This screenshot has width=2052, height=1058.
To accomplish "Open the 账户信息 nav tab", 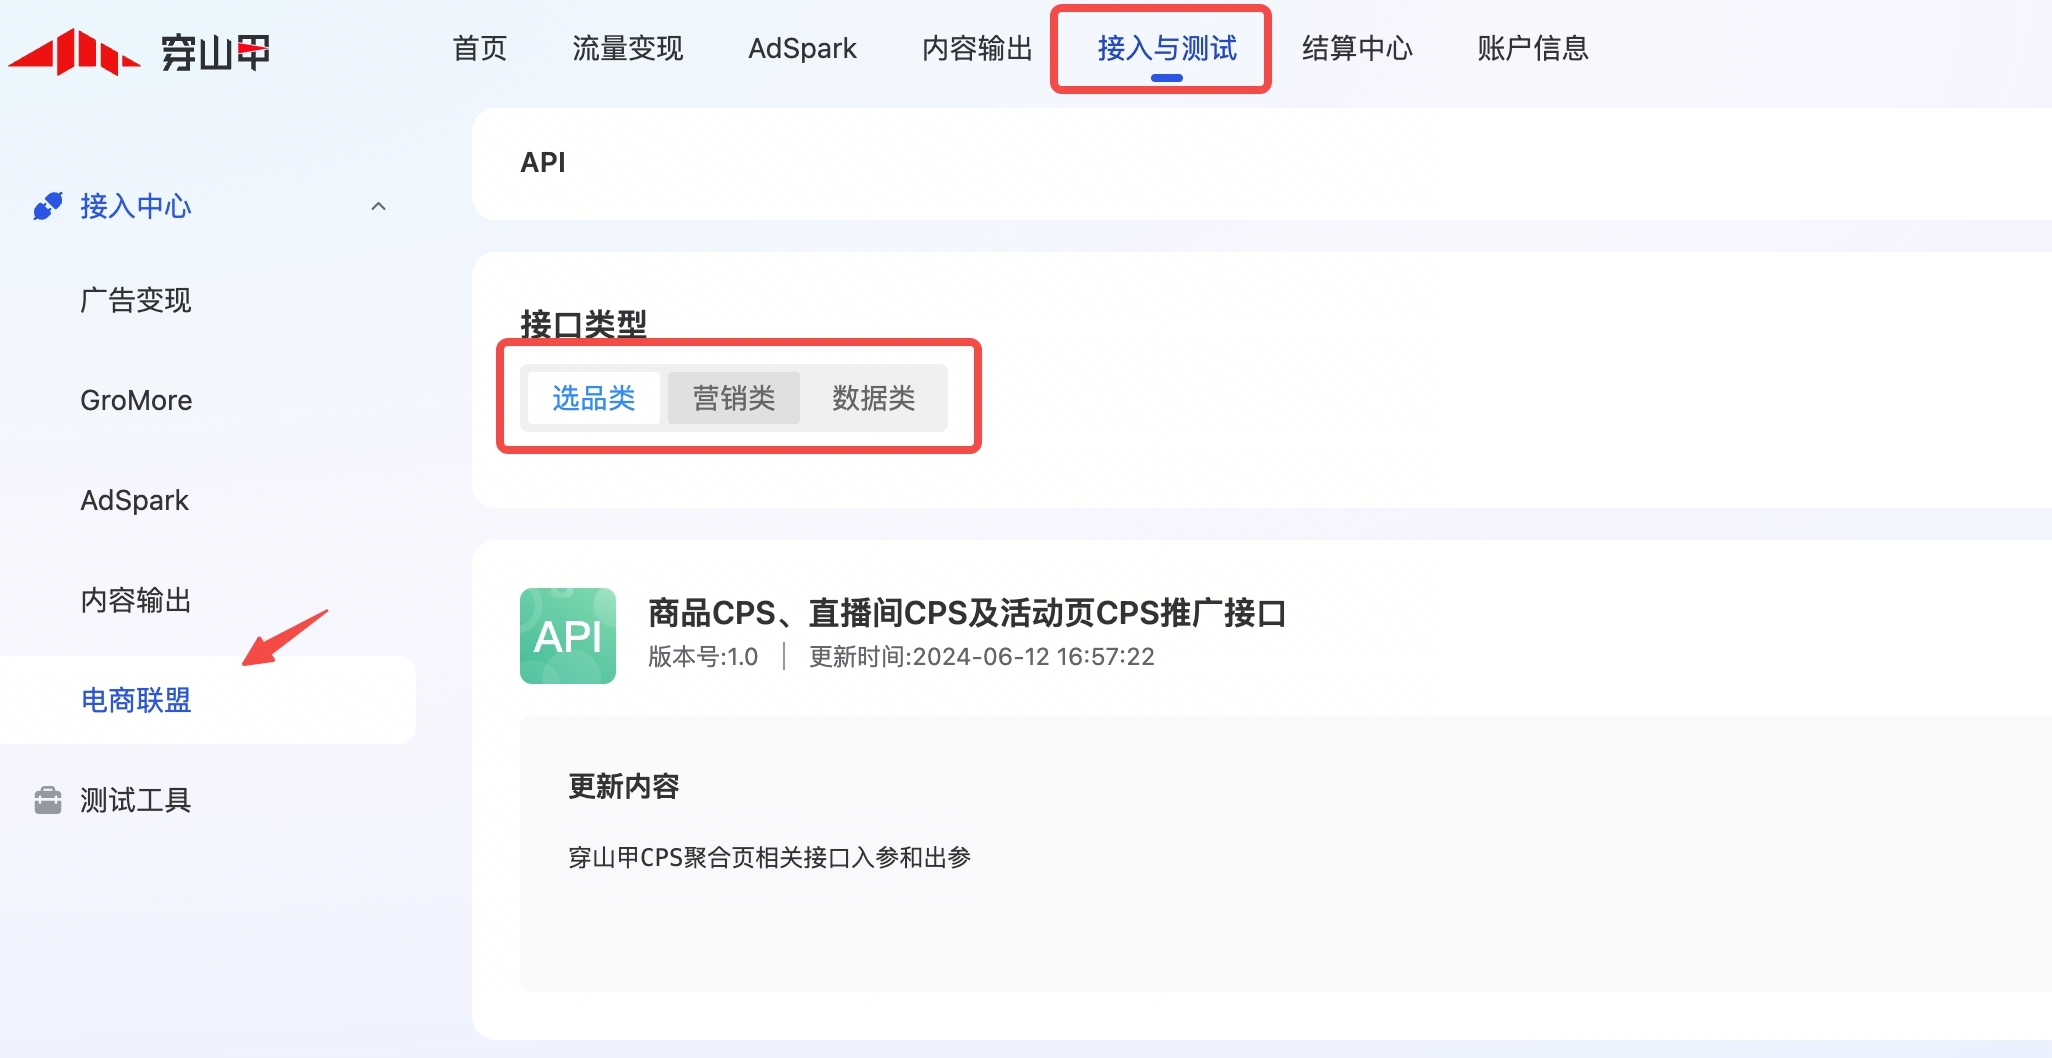I will [1532, 48].
